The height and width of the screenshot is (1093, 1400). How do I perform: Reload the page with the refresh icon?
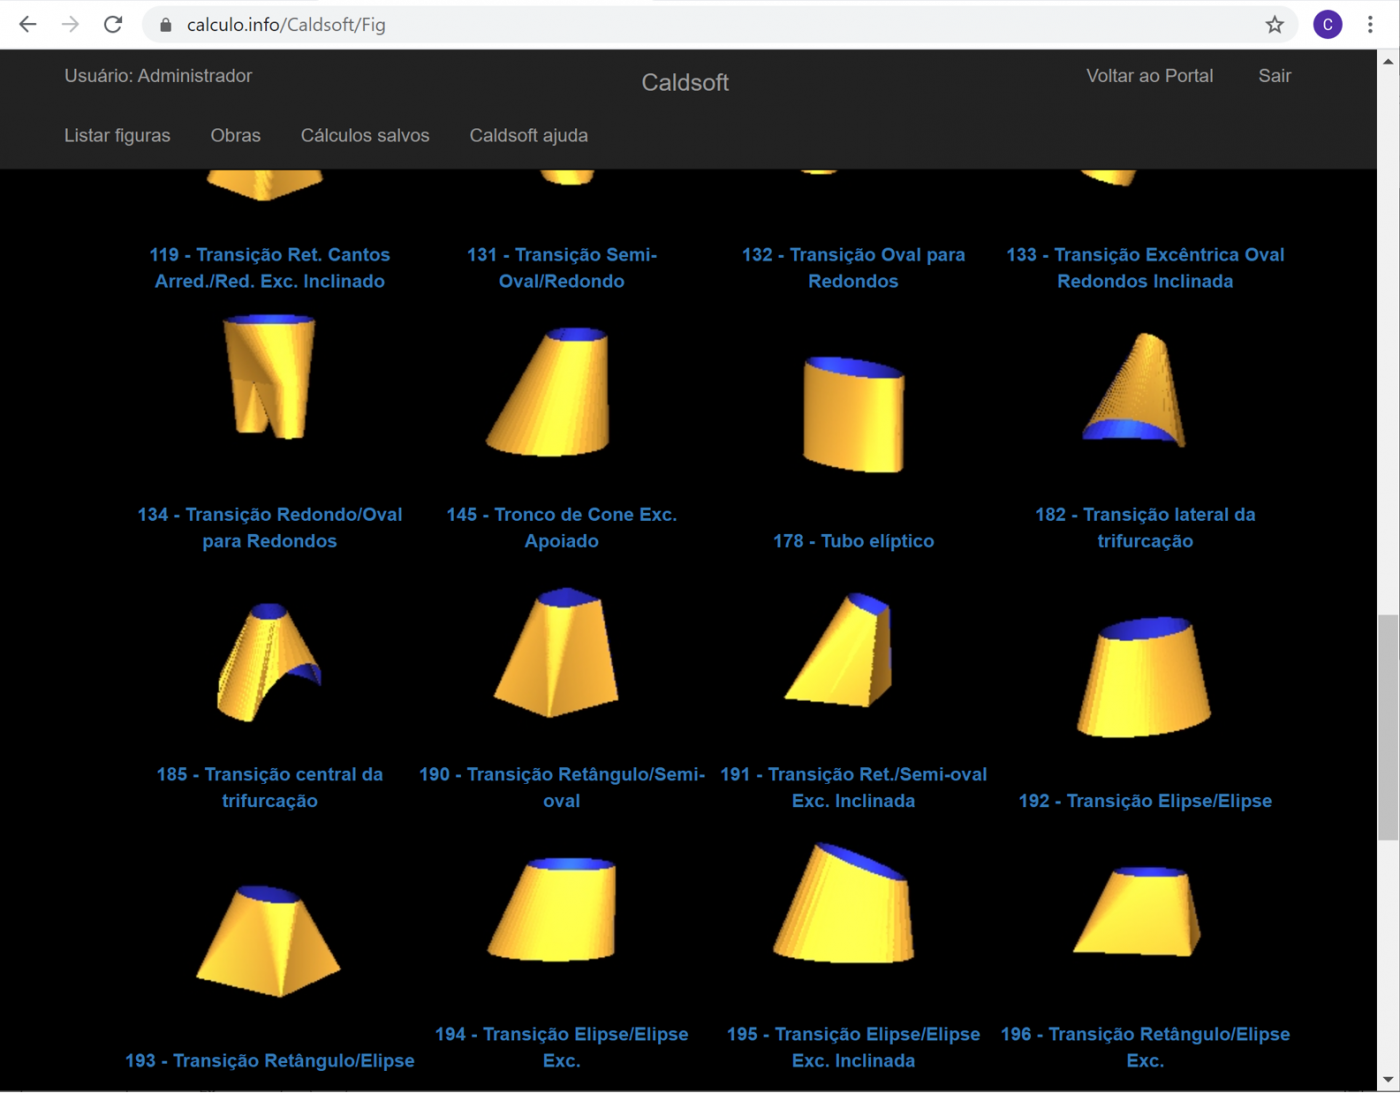point(113,24)
